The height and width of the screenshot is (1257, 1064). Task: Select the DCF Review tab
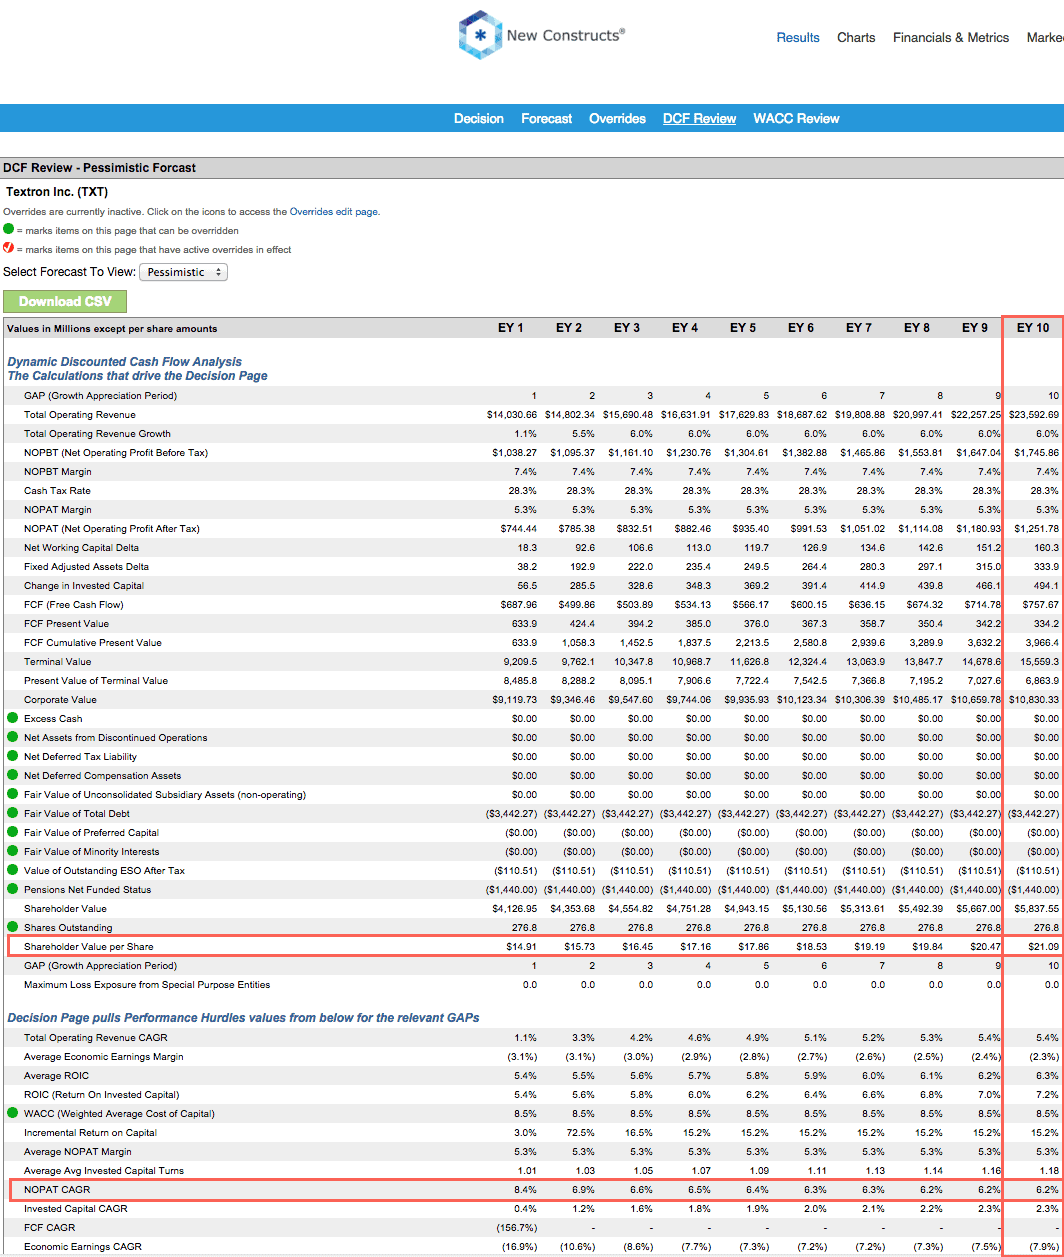point(699,118)
